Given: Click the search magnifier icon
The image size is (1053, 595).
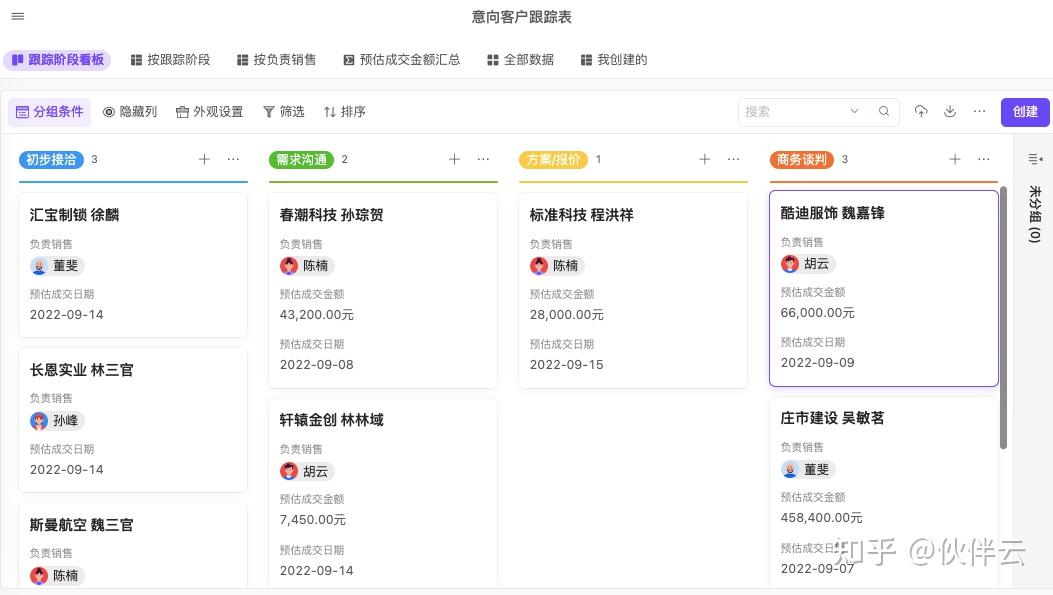Looking at the screenshot, I should [884, 111].
